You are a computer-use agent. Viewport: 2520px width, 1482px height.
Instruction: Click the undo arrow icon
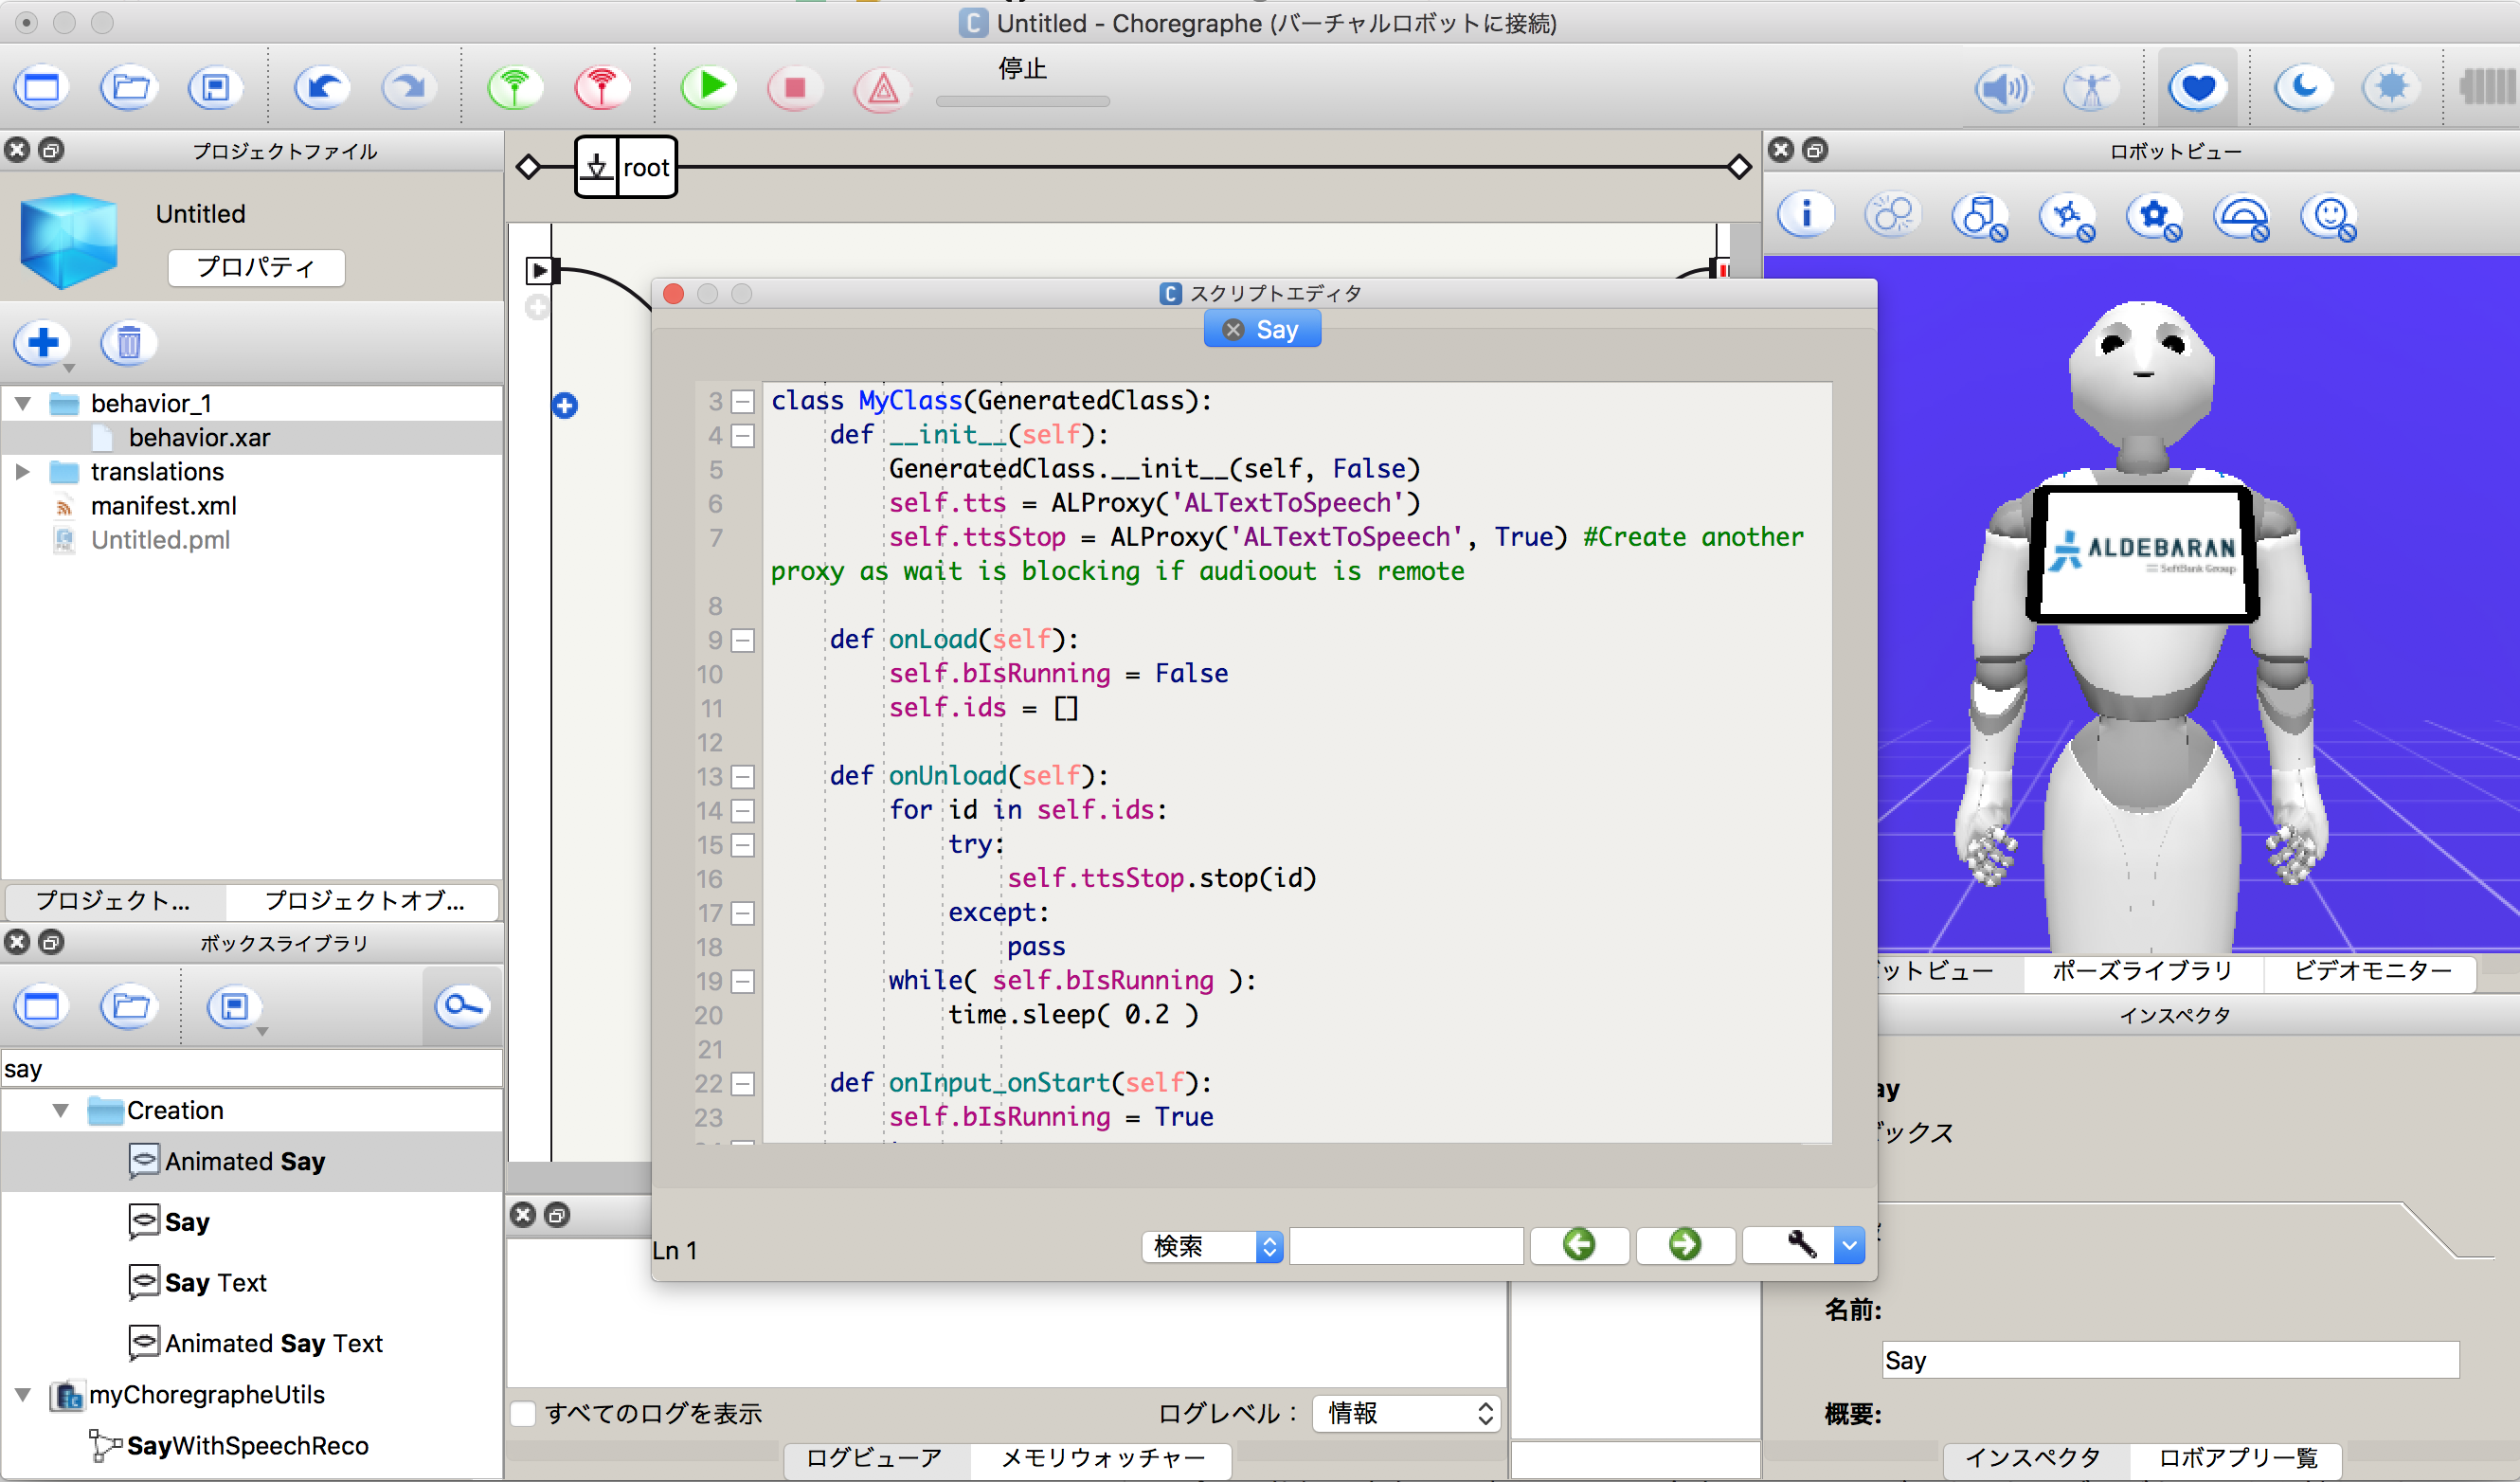[322, 87]
